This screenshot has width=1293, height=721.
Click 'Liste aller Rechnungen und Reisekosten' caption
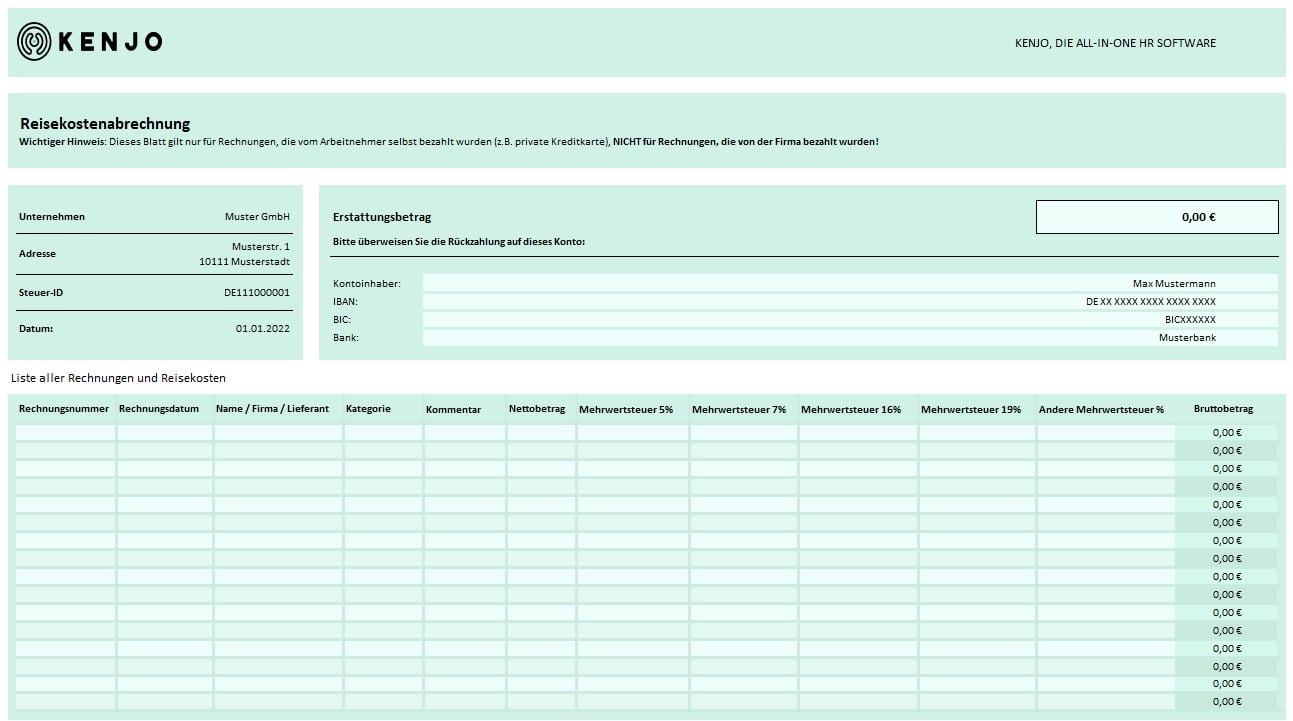(119, 378)
